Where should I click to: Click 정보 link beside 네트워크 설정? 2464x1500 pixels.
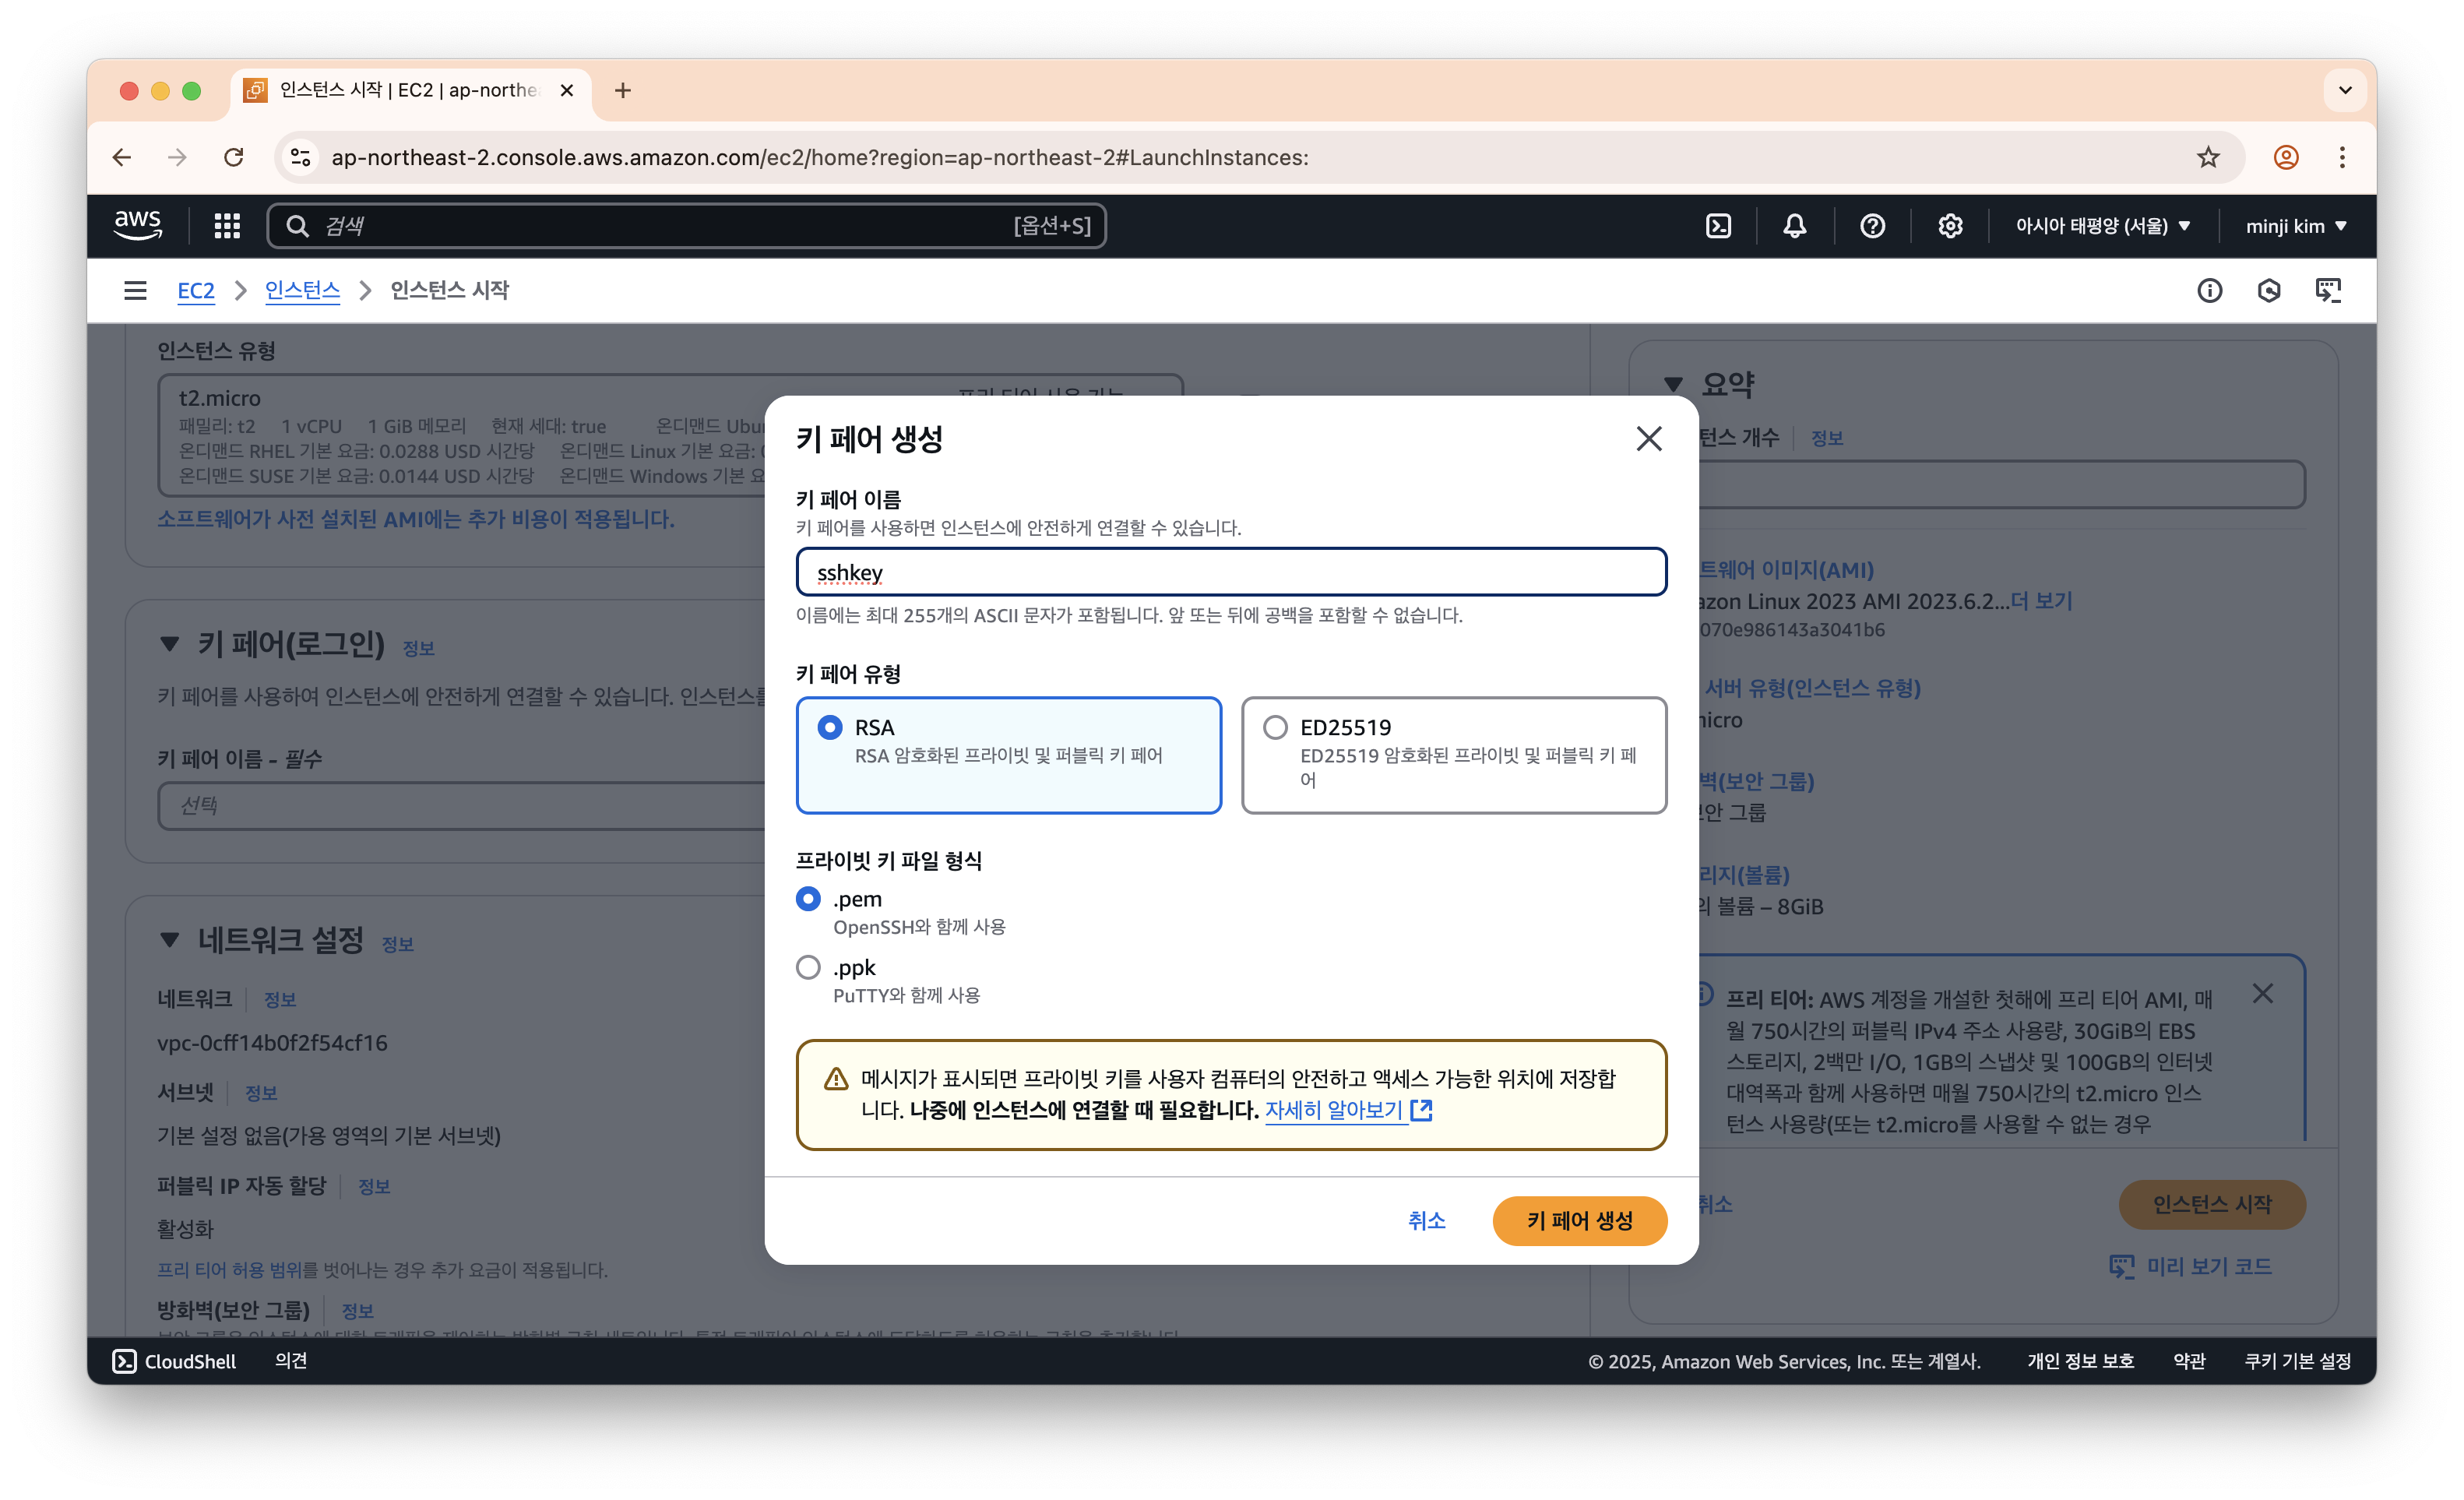pyautogui.click(x=397, y=945)
